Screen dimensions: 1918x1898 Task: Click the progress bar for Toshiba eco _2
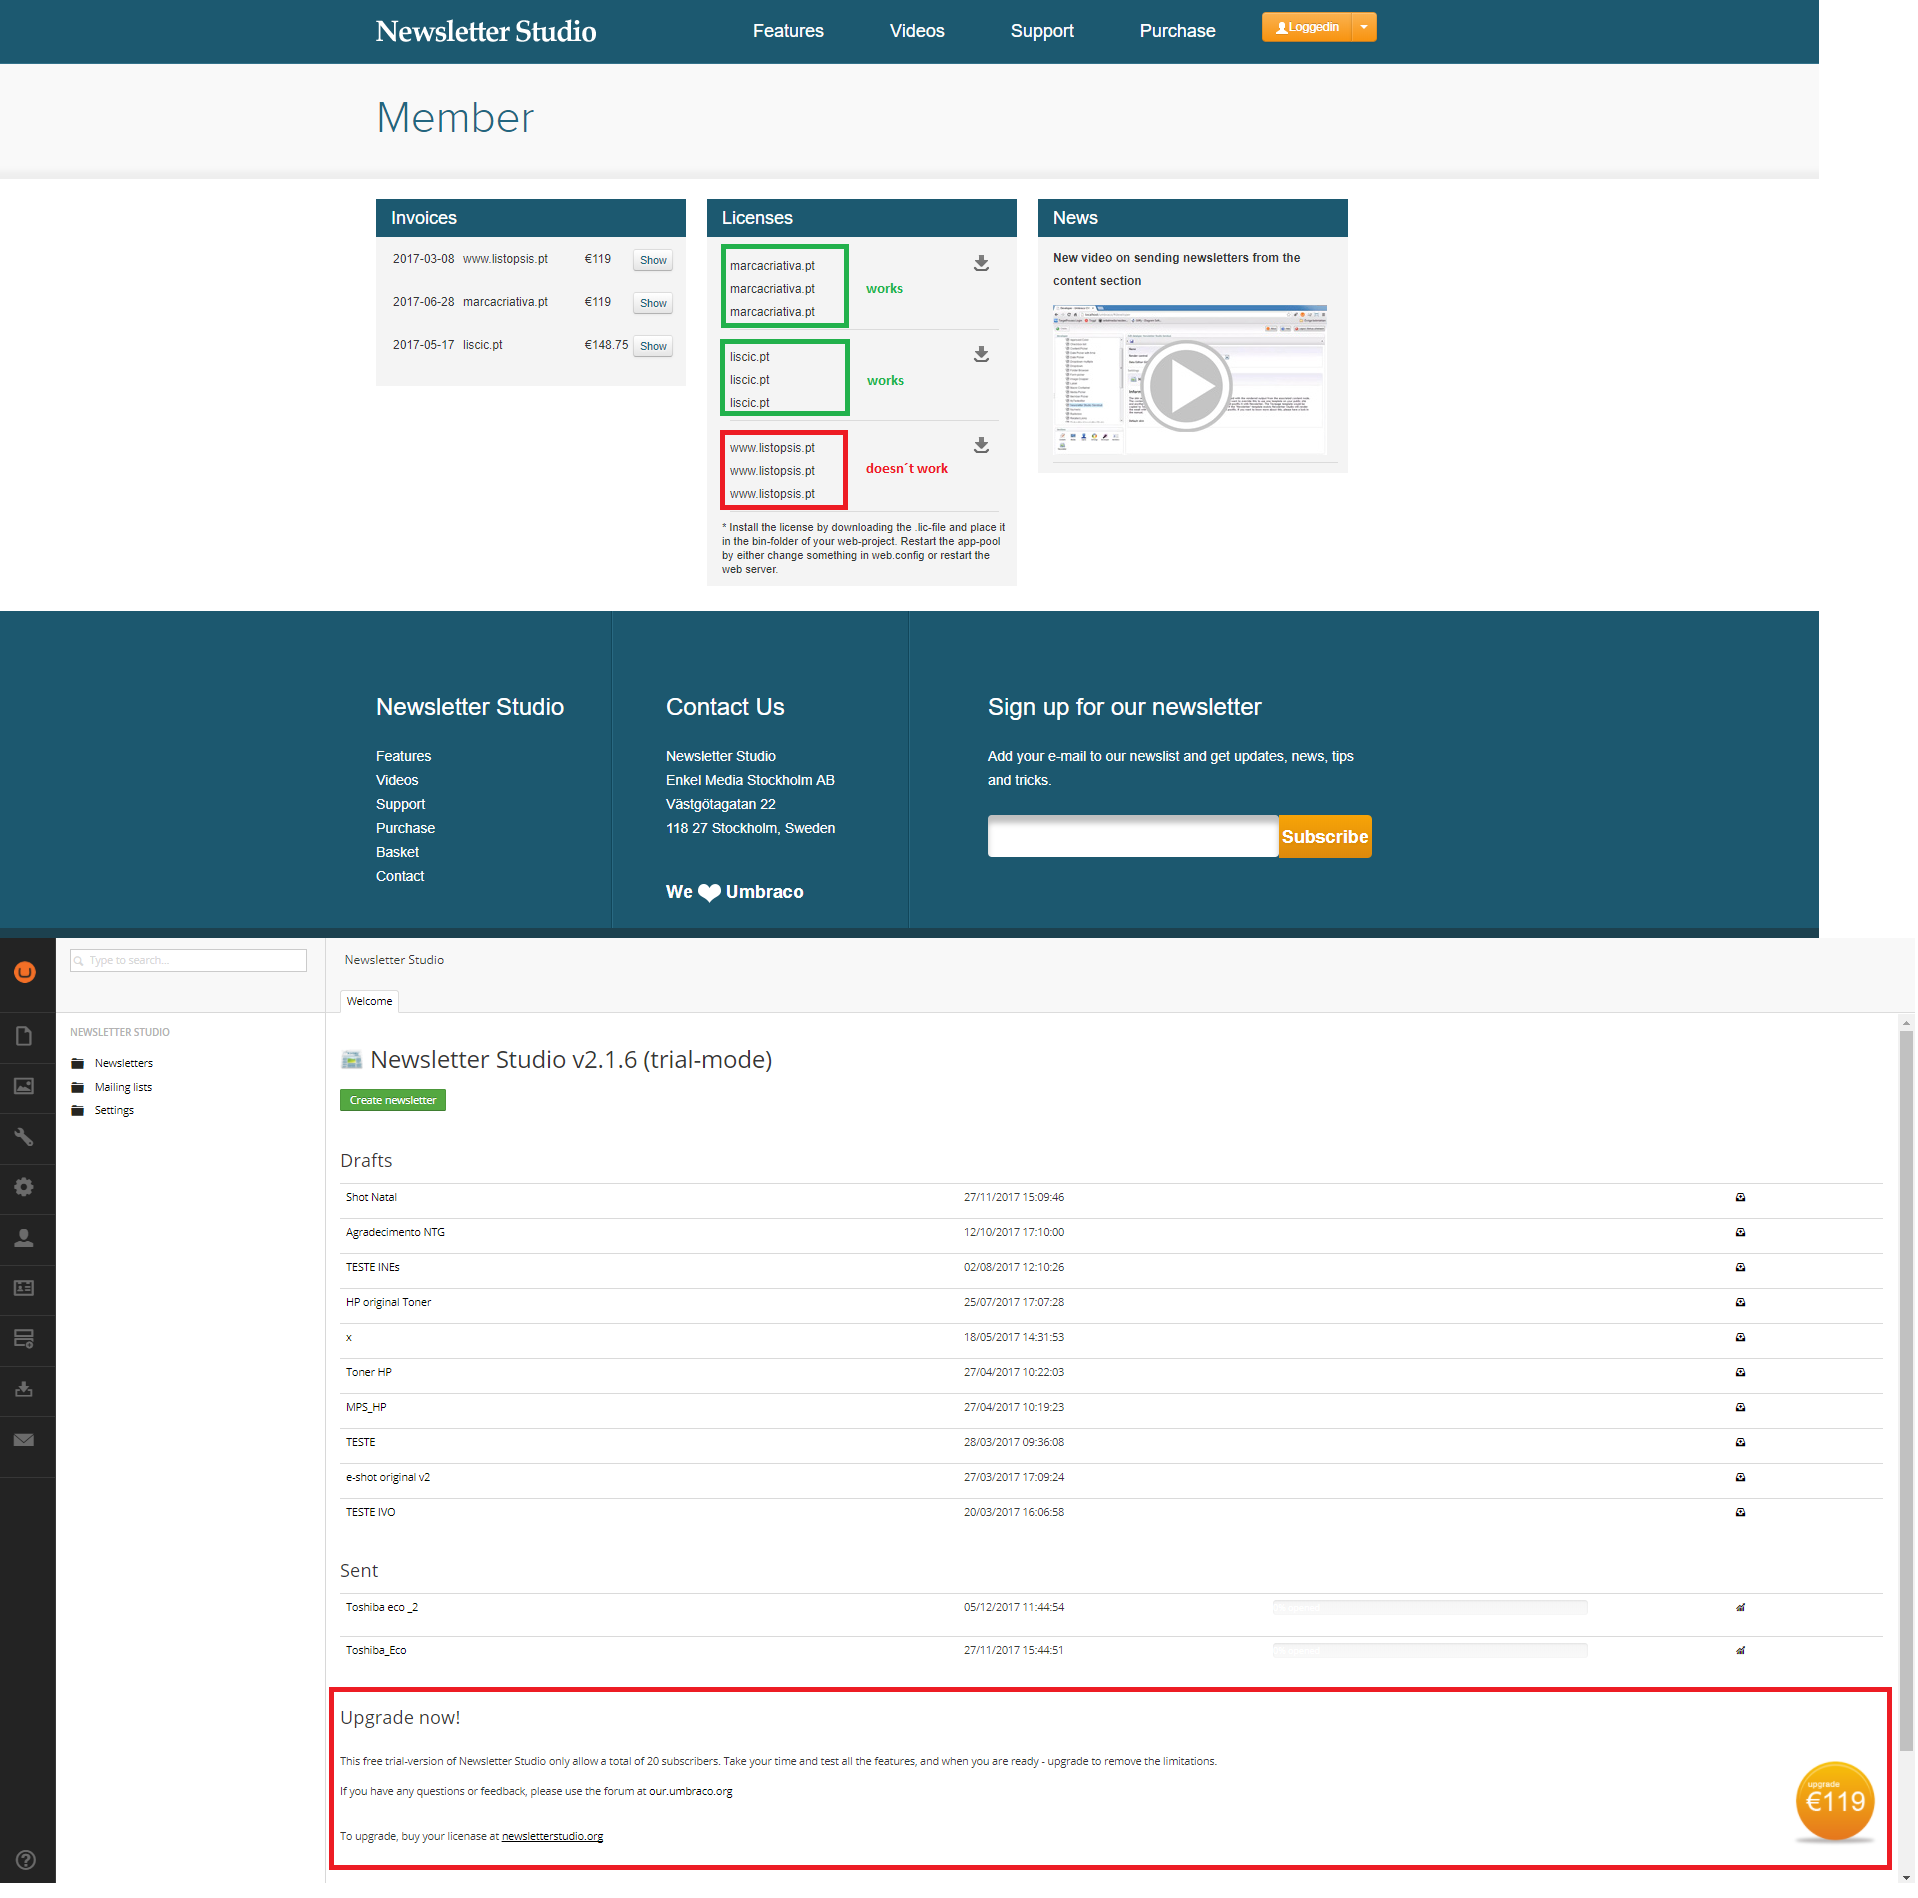click(x=1430, y=1608)
